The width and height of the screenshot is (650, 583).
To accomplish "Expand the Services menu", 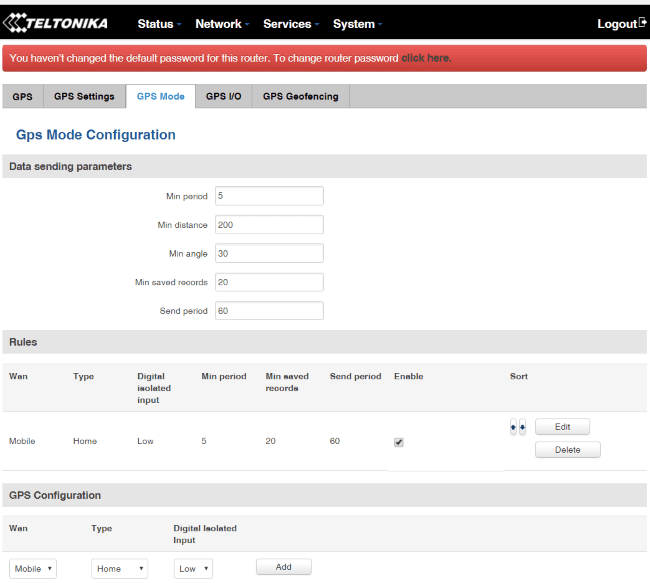I will 290,24.
